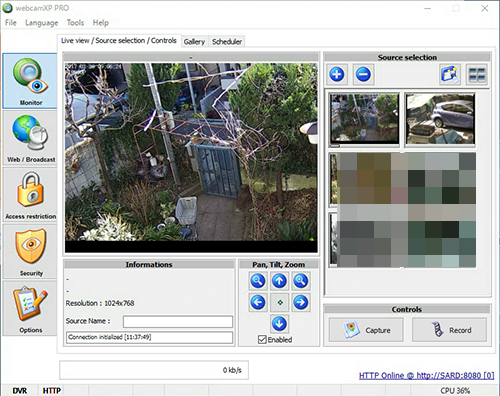Click the Record button
Viewport: 500px width, 396px height.
[x=449, y=330]
